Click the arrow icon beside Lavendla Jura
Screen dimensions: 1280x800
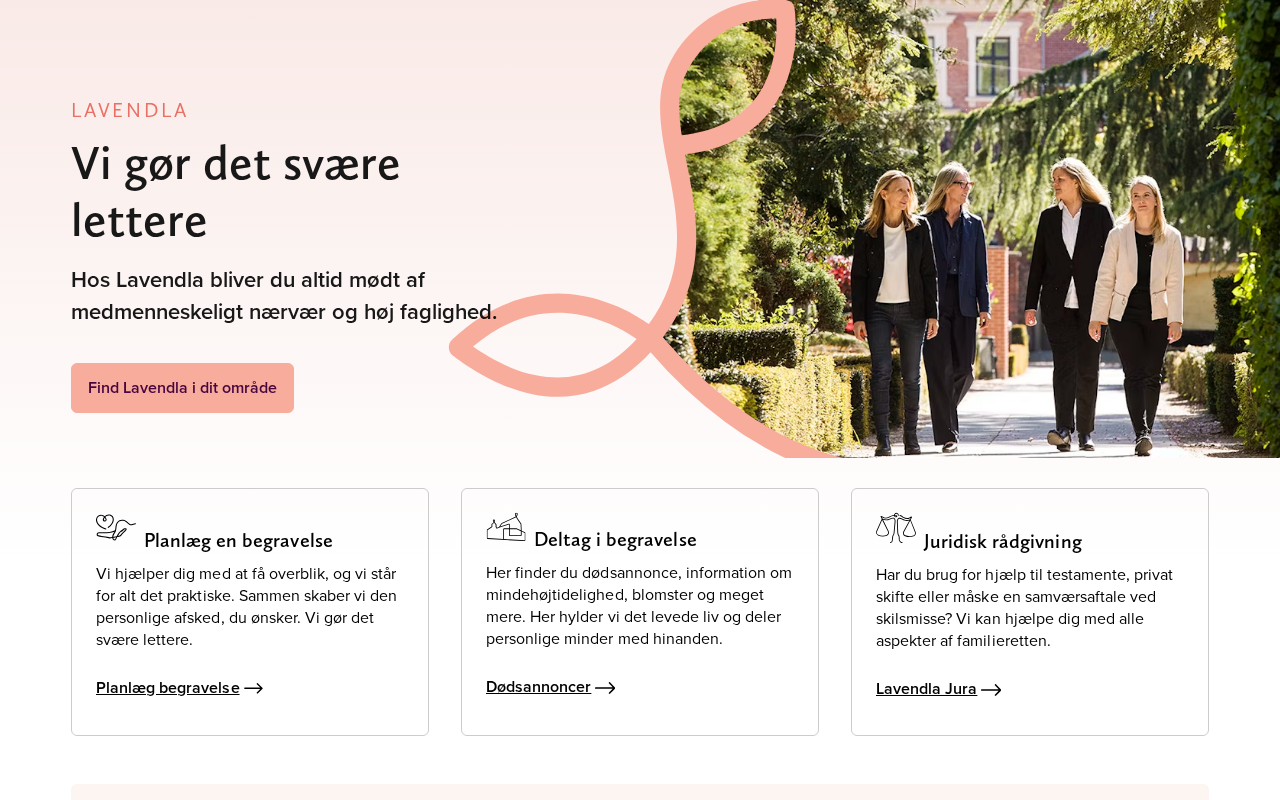(991, 689)
